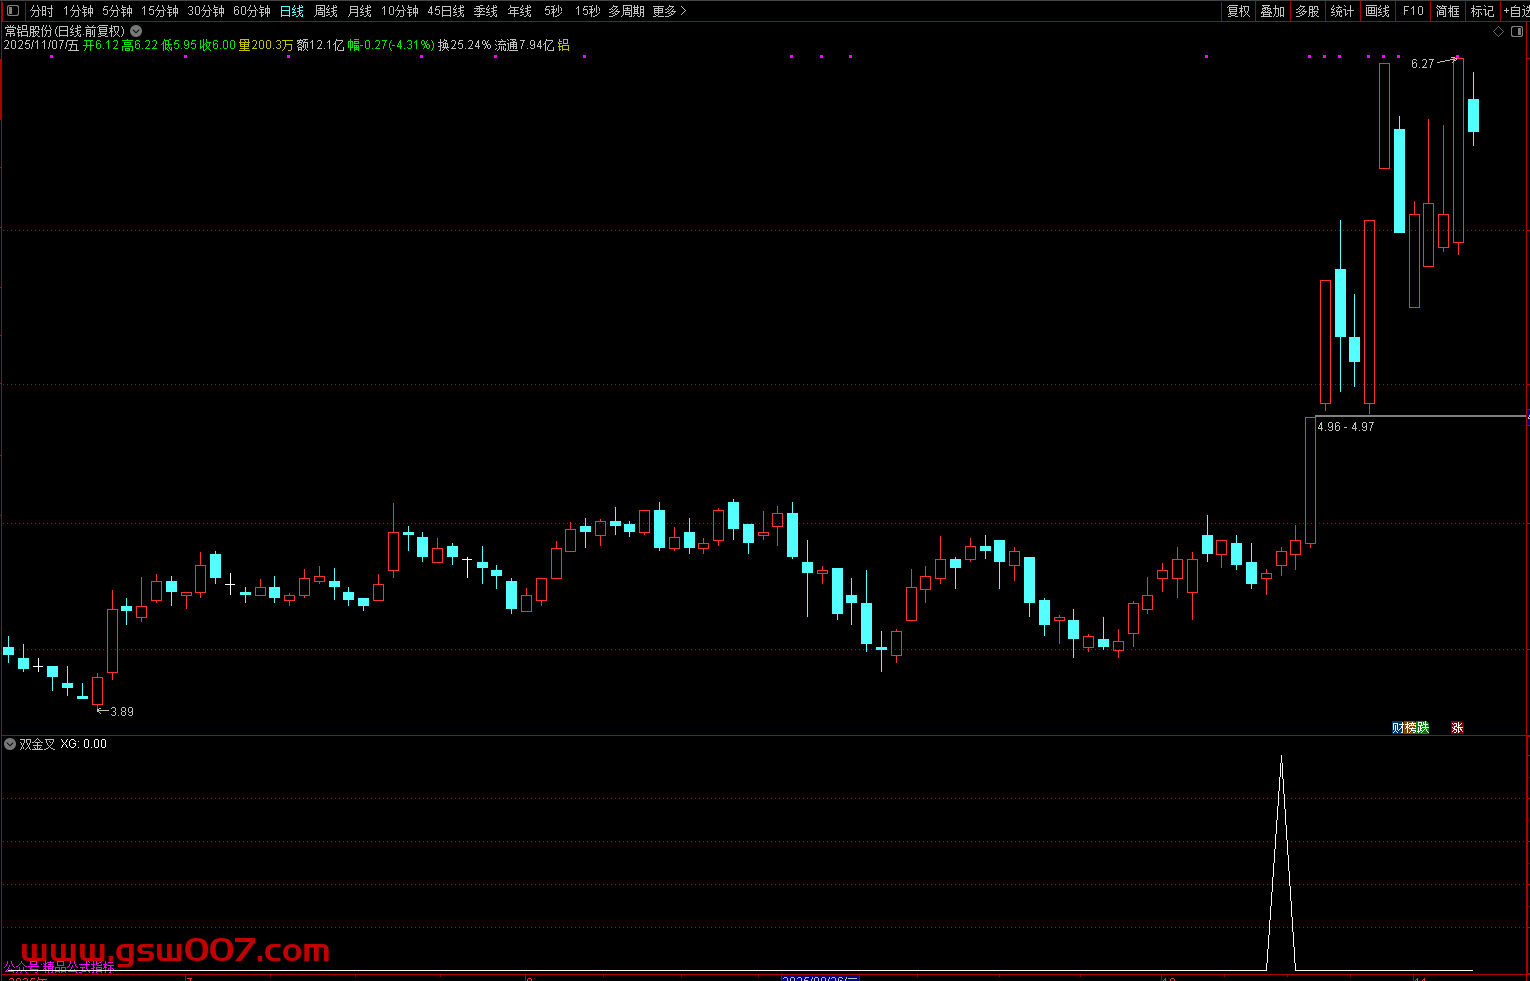Expand the 双金叉 indicator dropdown arrow
The image size is (1530, 981).
point(10,744)
